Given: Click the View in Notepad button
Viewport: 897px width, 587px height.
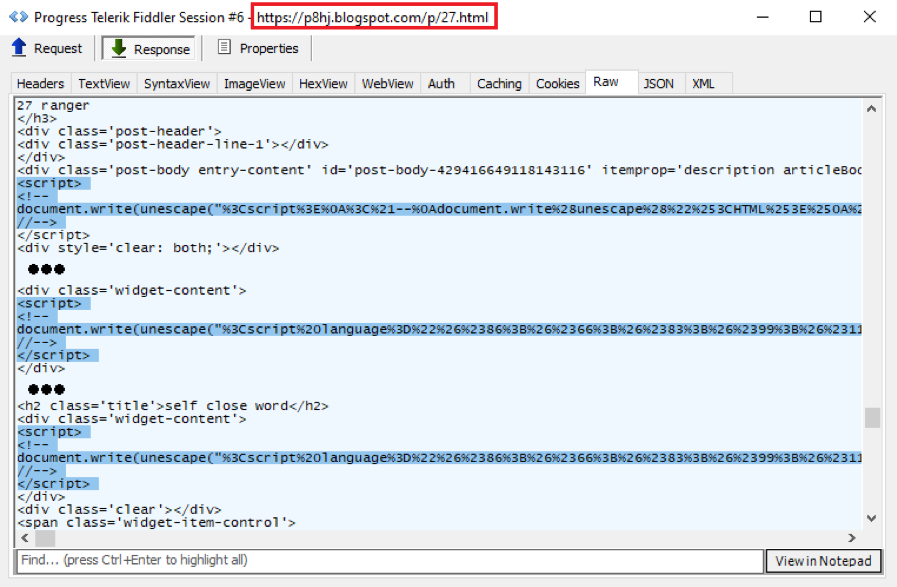Looking at the screenshot, I should (x=823, y=561).
